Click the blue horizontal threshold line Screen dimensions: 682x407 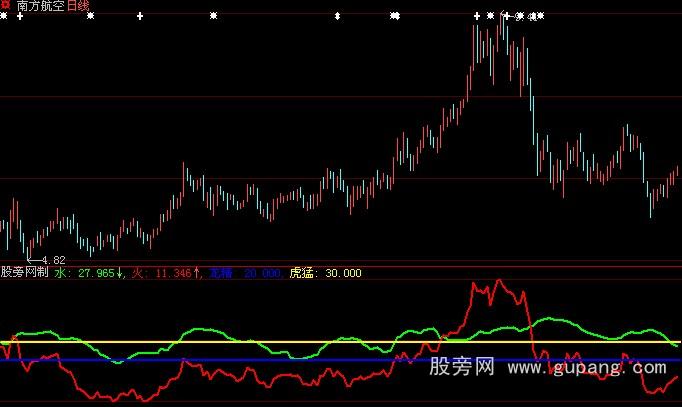point(300,360)
